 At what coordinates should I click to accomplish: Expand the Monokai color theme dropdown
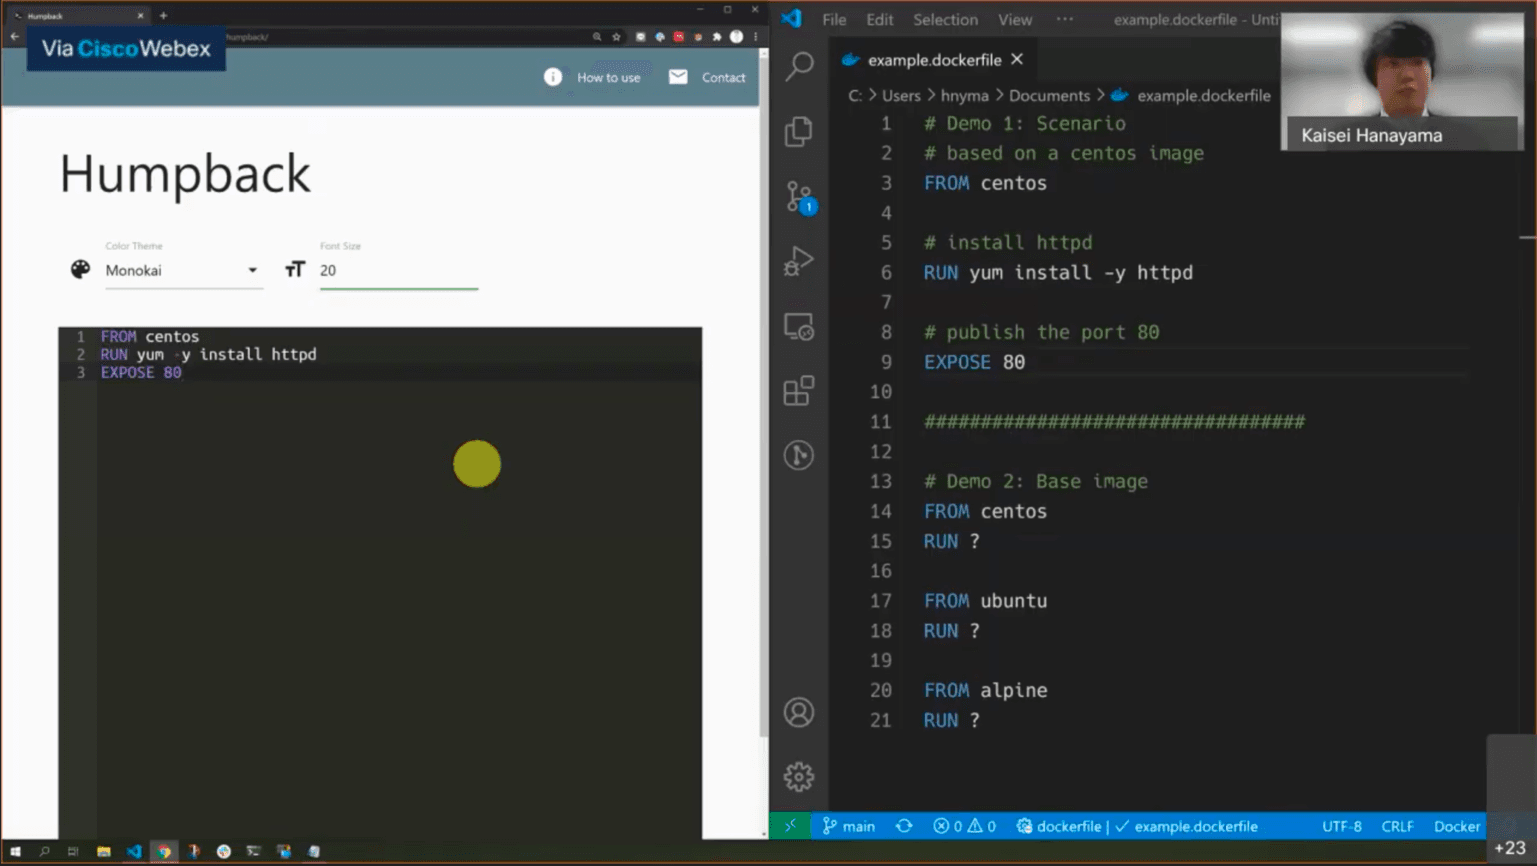[182, 270]
